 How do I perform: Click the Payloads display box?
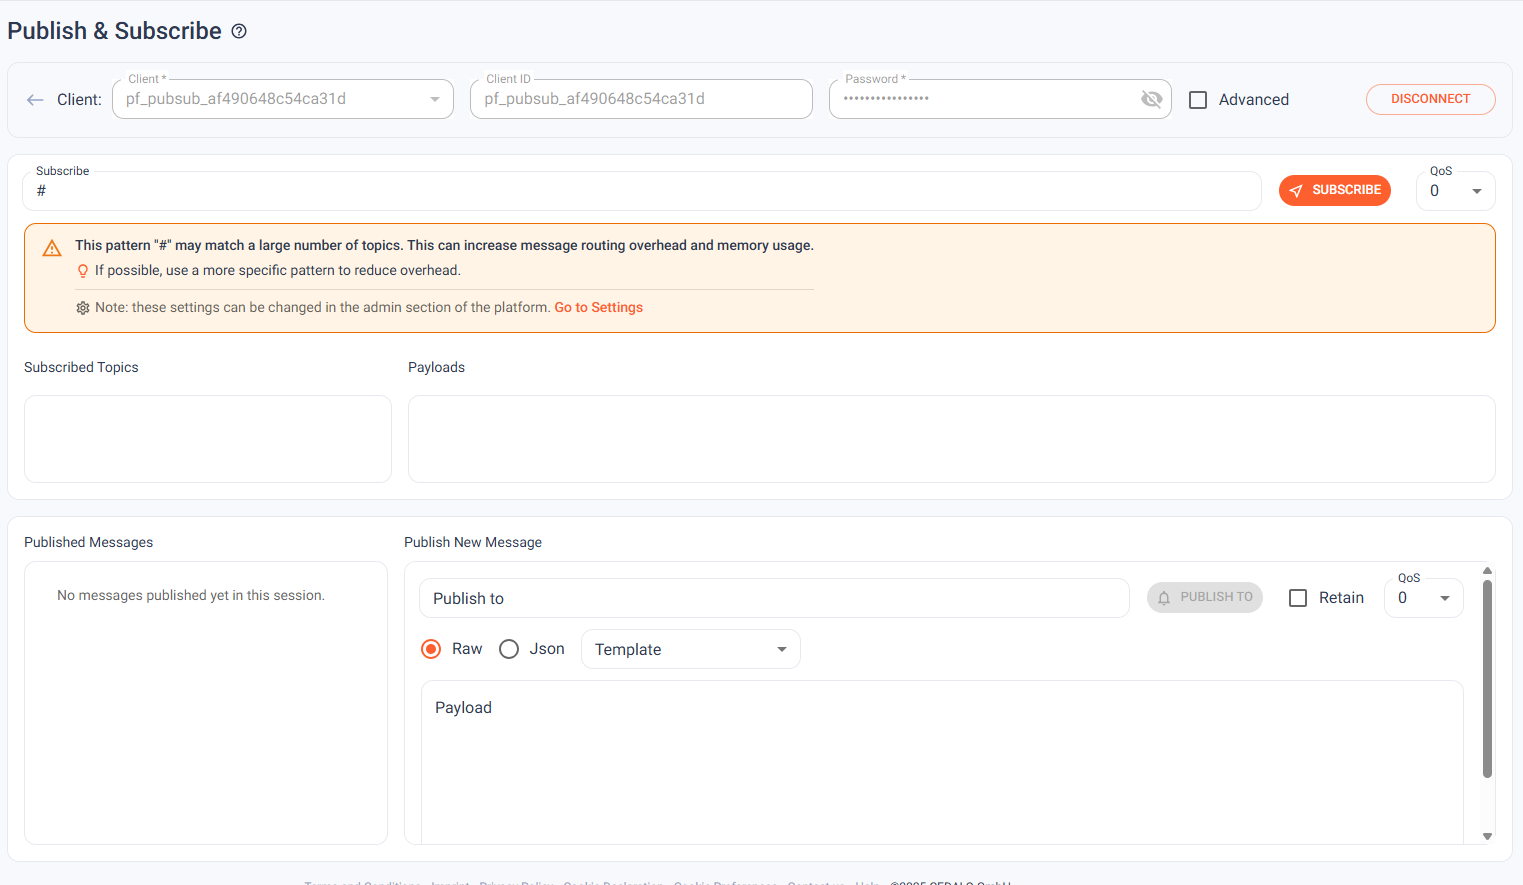coord(951,439)
